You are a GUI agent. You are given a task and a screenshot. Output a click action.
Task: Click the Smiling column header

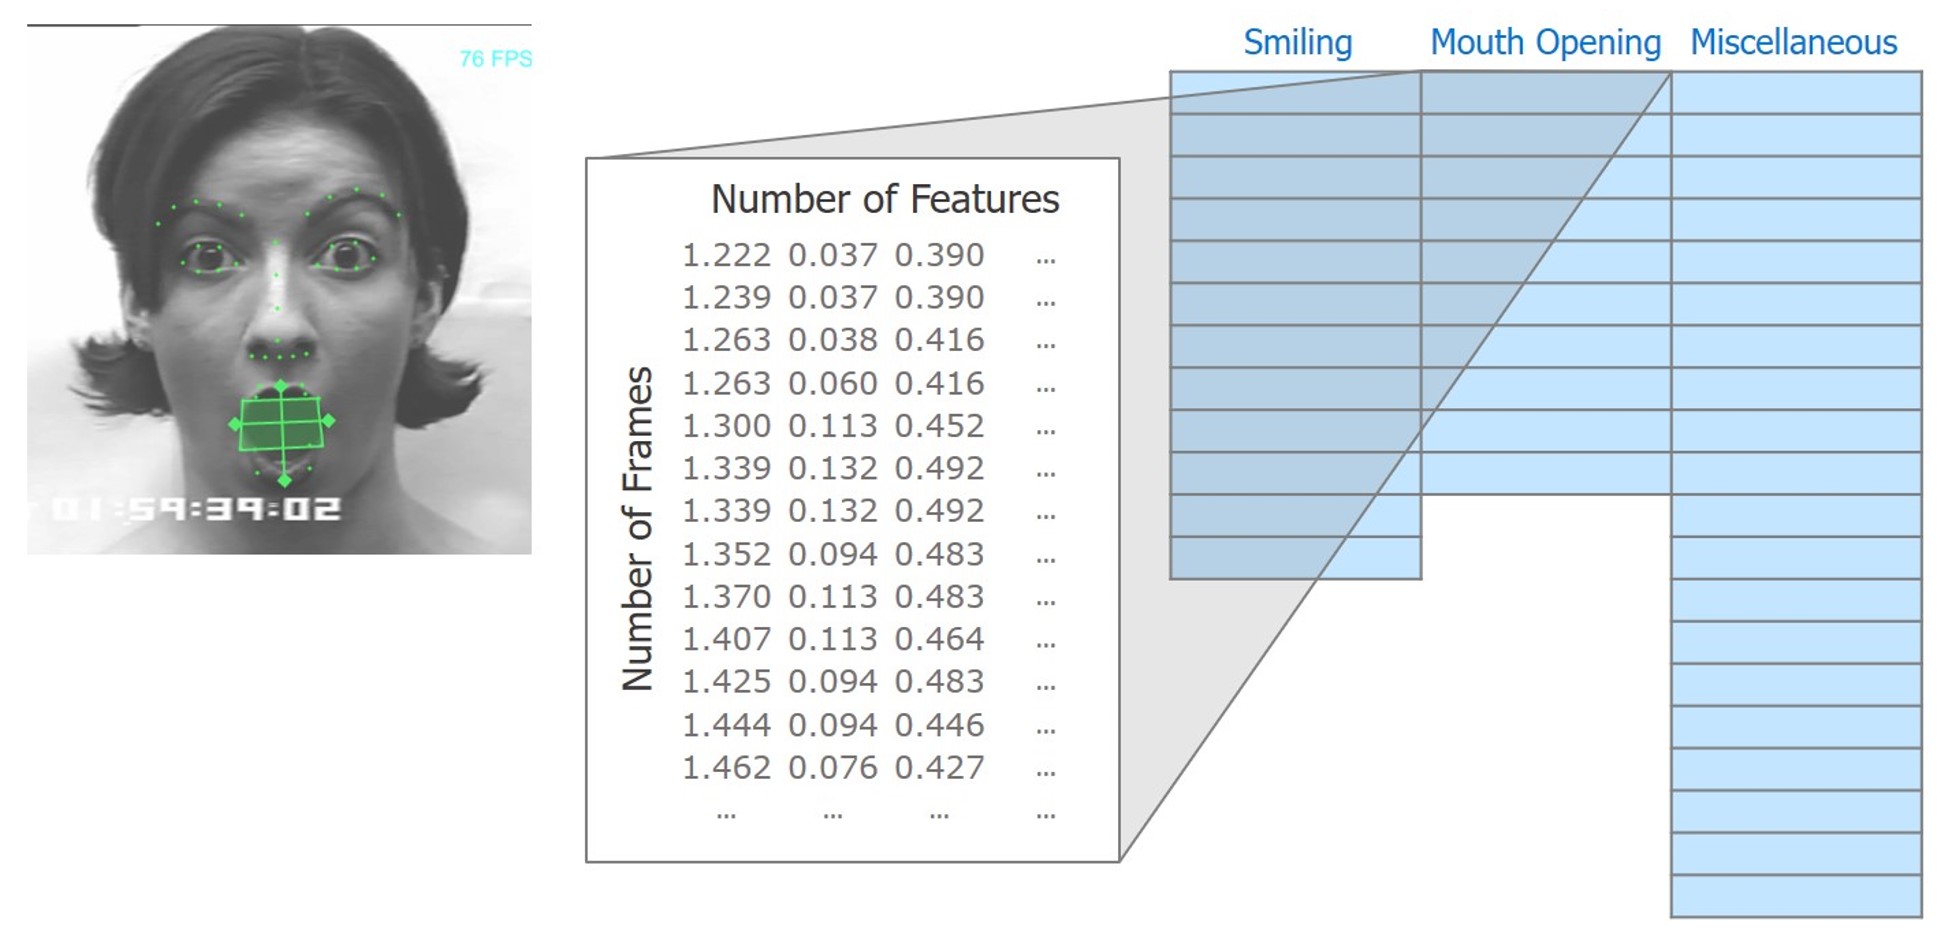click(x=1297, y=43)
